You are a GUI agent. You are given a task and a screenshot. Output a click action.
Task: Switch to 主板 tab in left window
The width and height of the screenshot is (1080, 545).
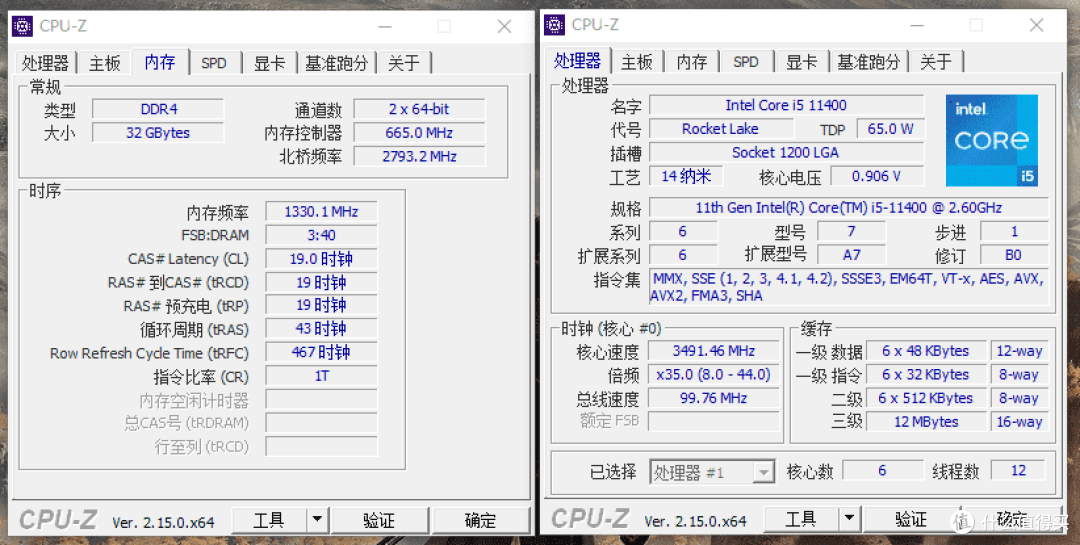pos(105,63)
